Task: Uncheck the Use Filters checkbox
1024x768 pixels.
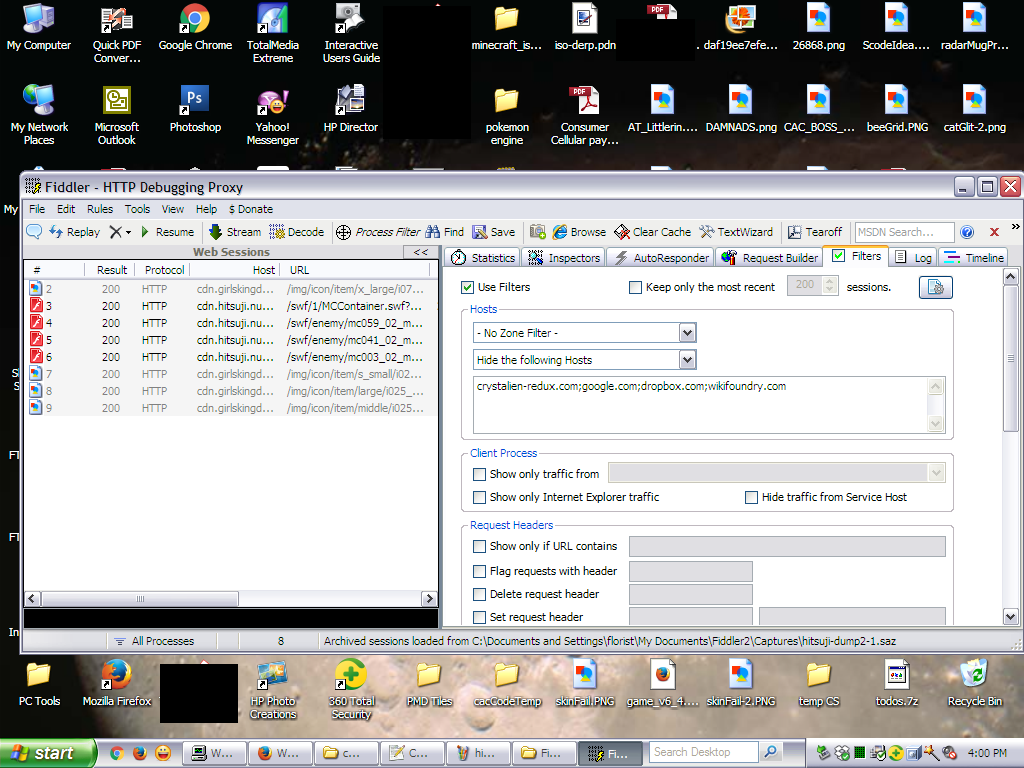Action: 467,287
